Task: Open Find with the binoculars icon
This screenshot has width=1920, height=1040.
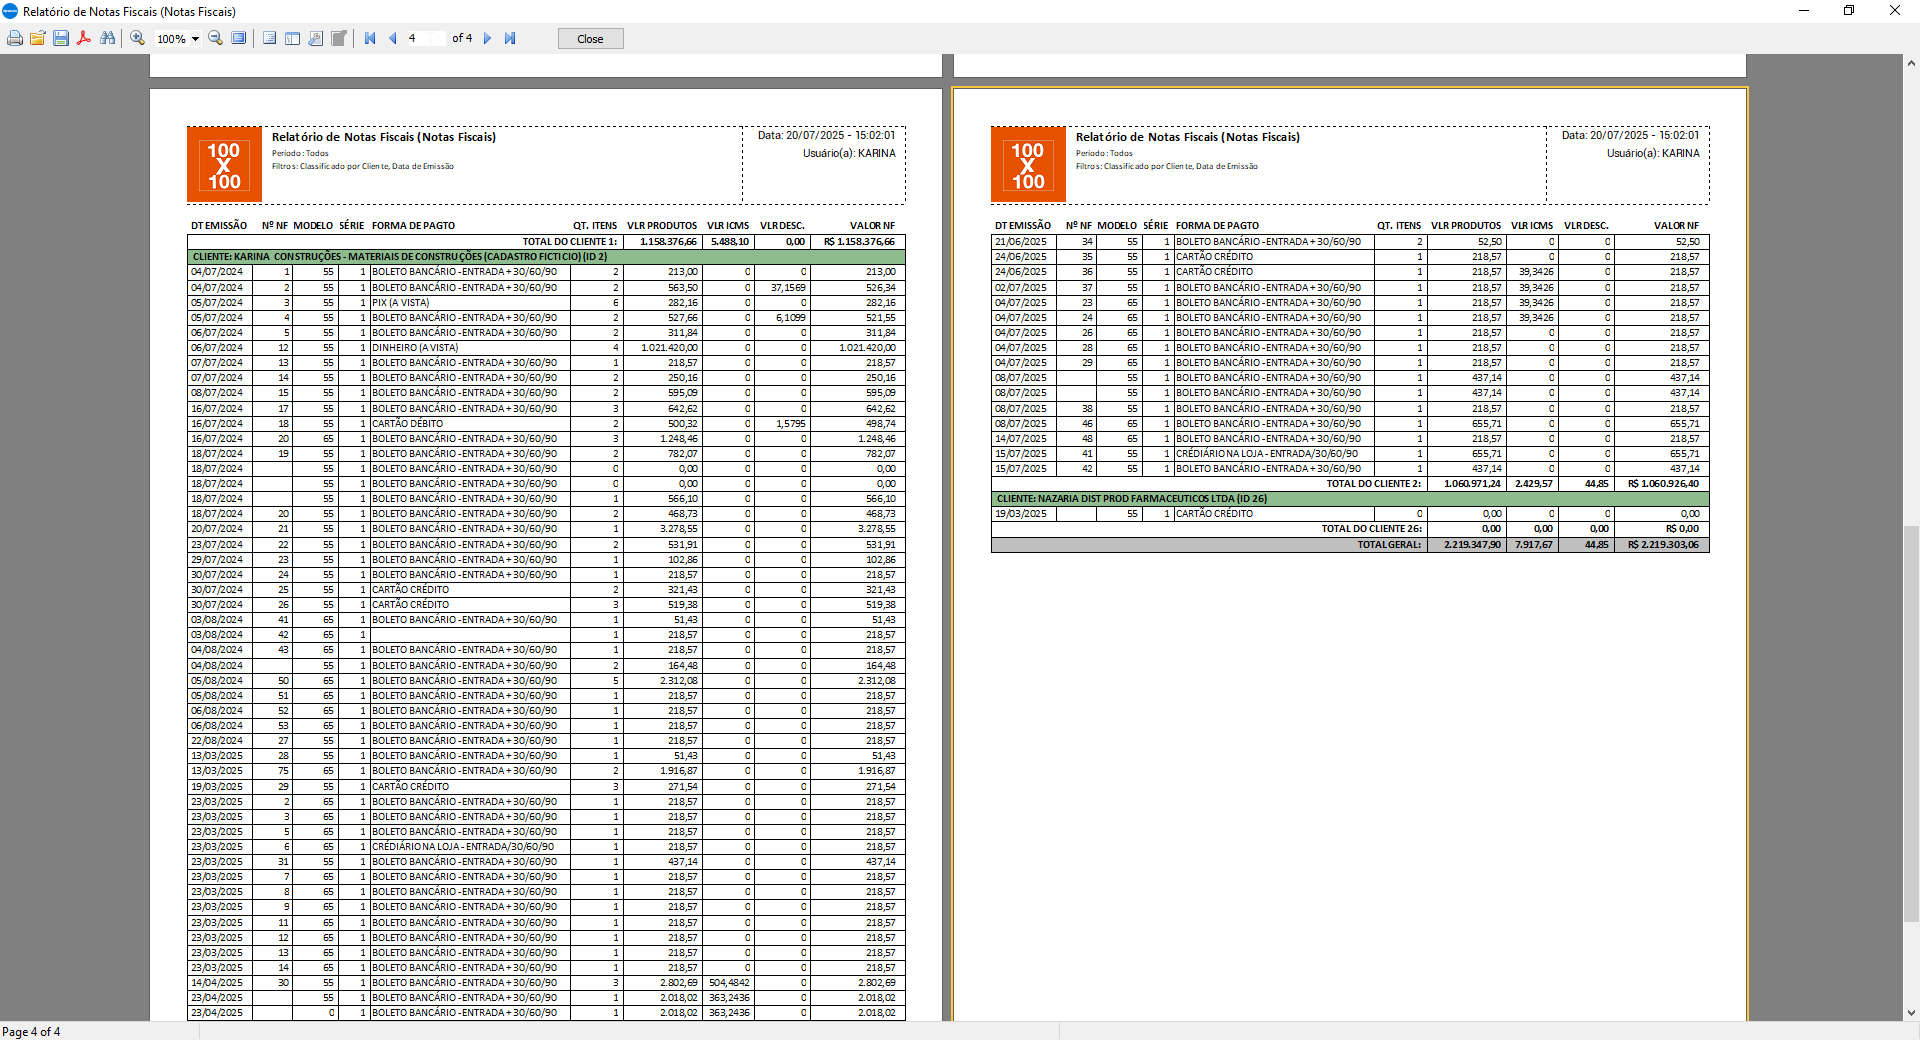Action: coord(107,39)
